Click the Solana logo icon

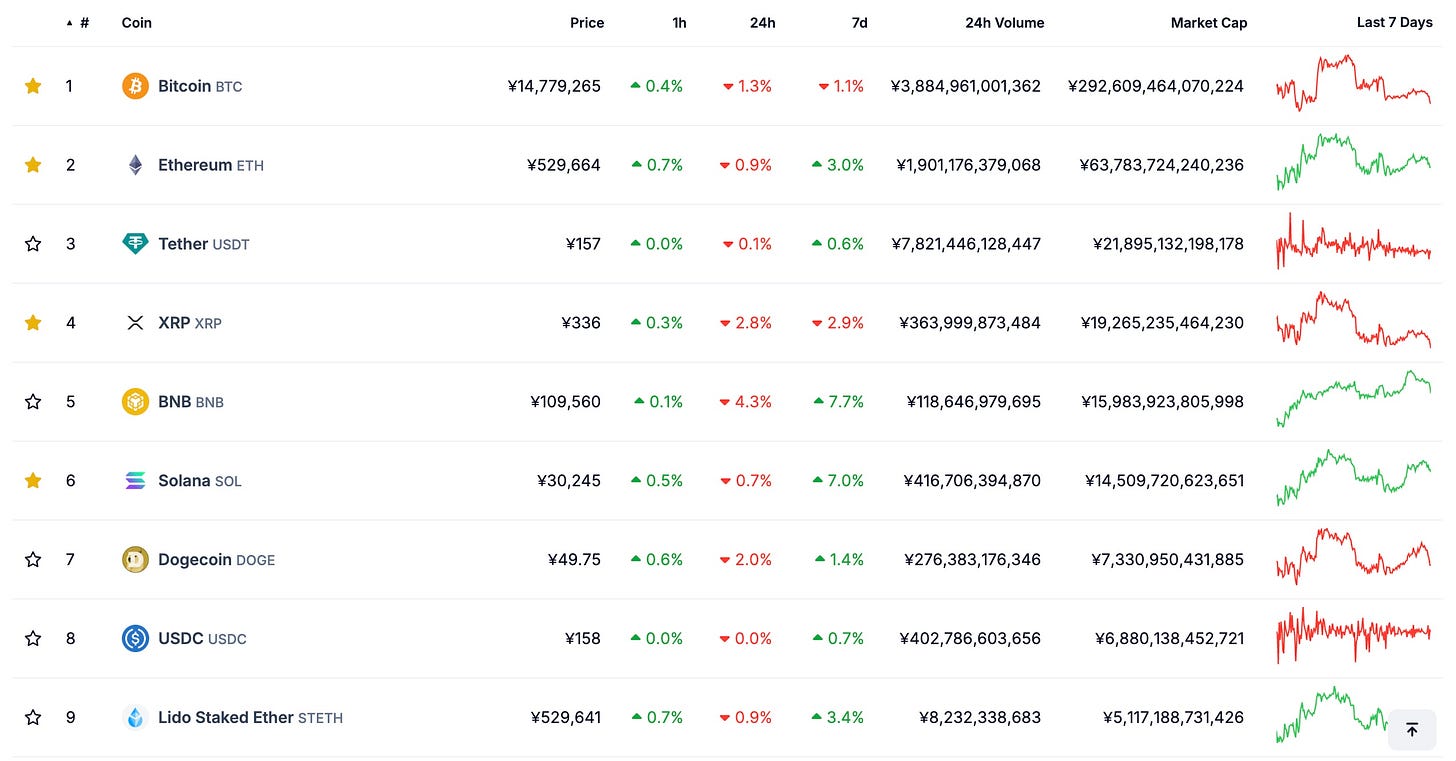click(135, 481)
